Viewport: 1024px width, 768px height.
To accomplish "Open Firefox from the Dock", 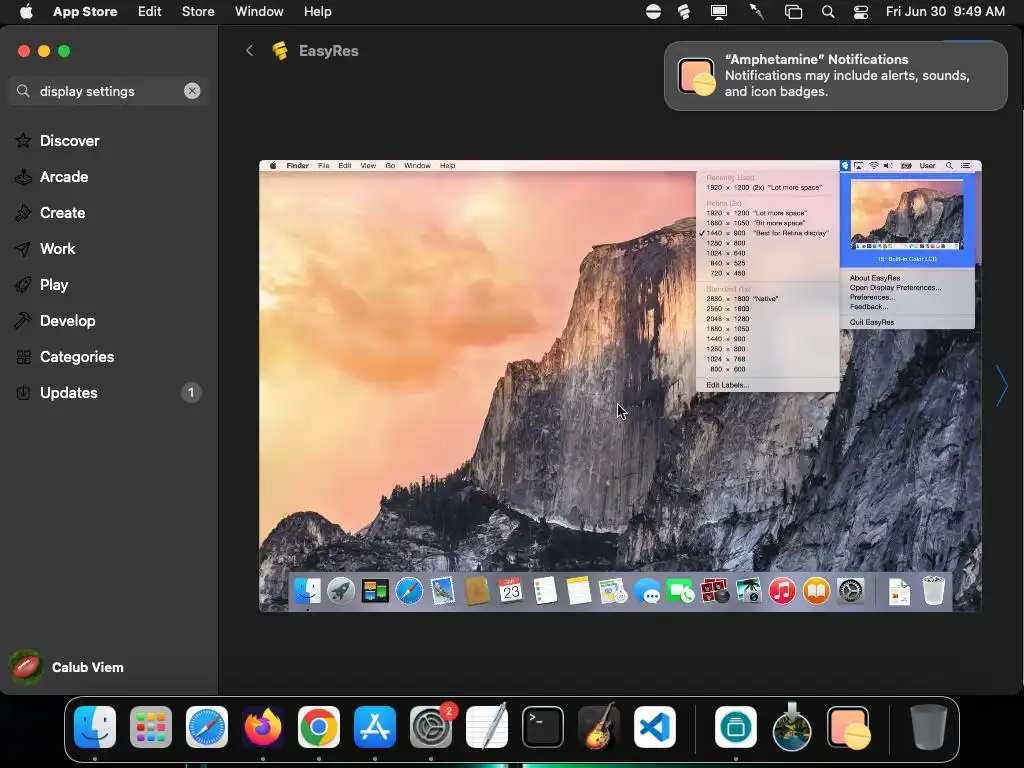I will coord(263,727).
